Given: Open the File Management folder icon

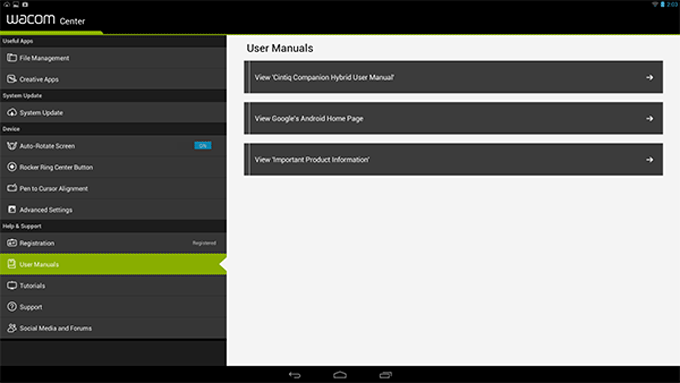Looking at the screenshot, I should click(12, 58).
